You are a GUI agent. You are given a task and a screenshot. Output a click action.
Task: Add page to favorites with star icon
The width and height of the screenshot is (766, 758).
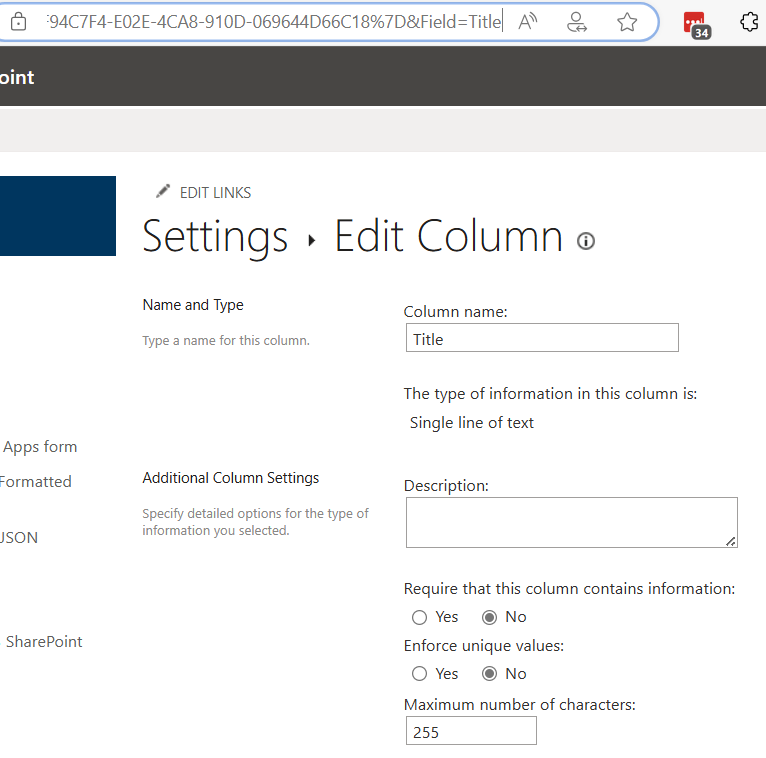[627, 22]
